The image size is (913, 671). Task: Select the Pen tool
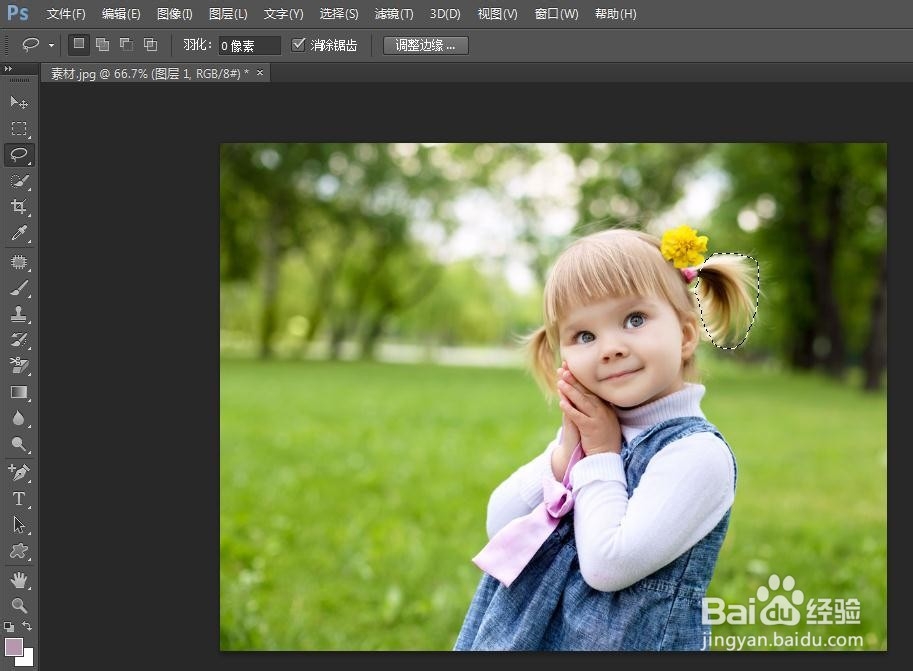point(19,472)
